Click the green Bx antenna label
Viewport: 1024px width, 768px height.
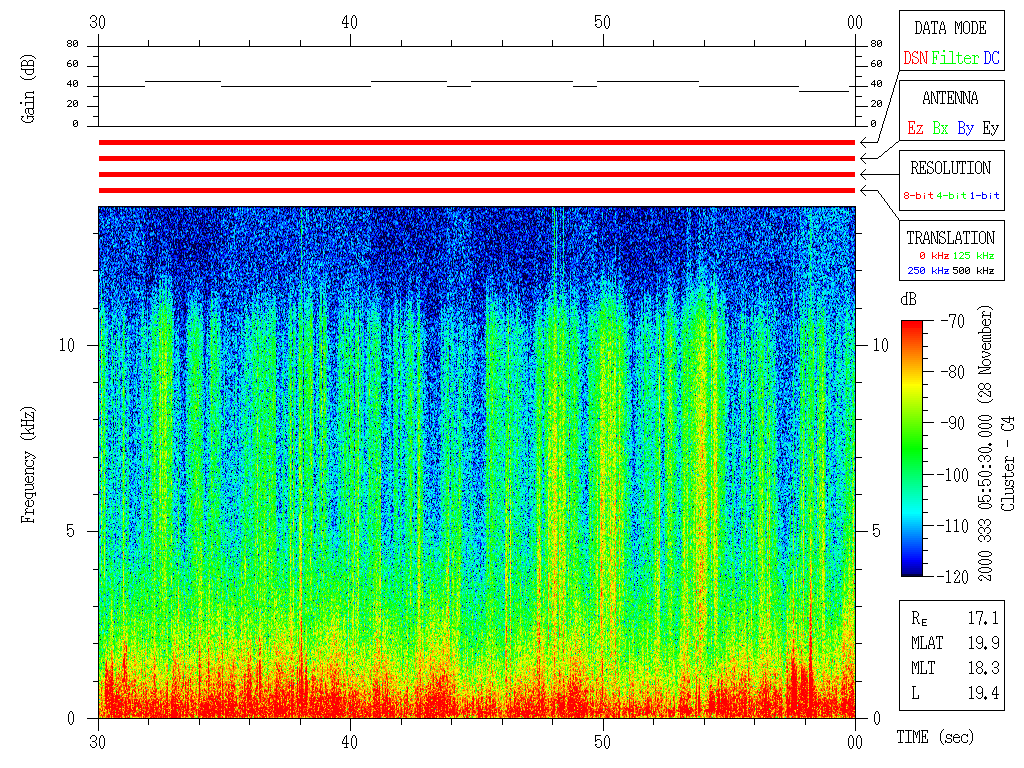tap(940, 129)
